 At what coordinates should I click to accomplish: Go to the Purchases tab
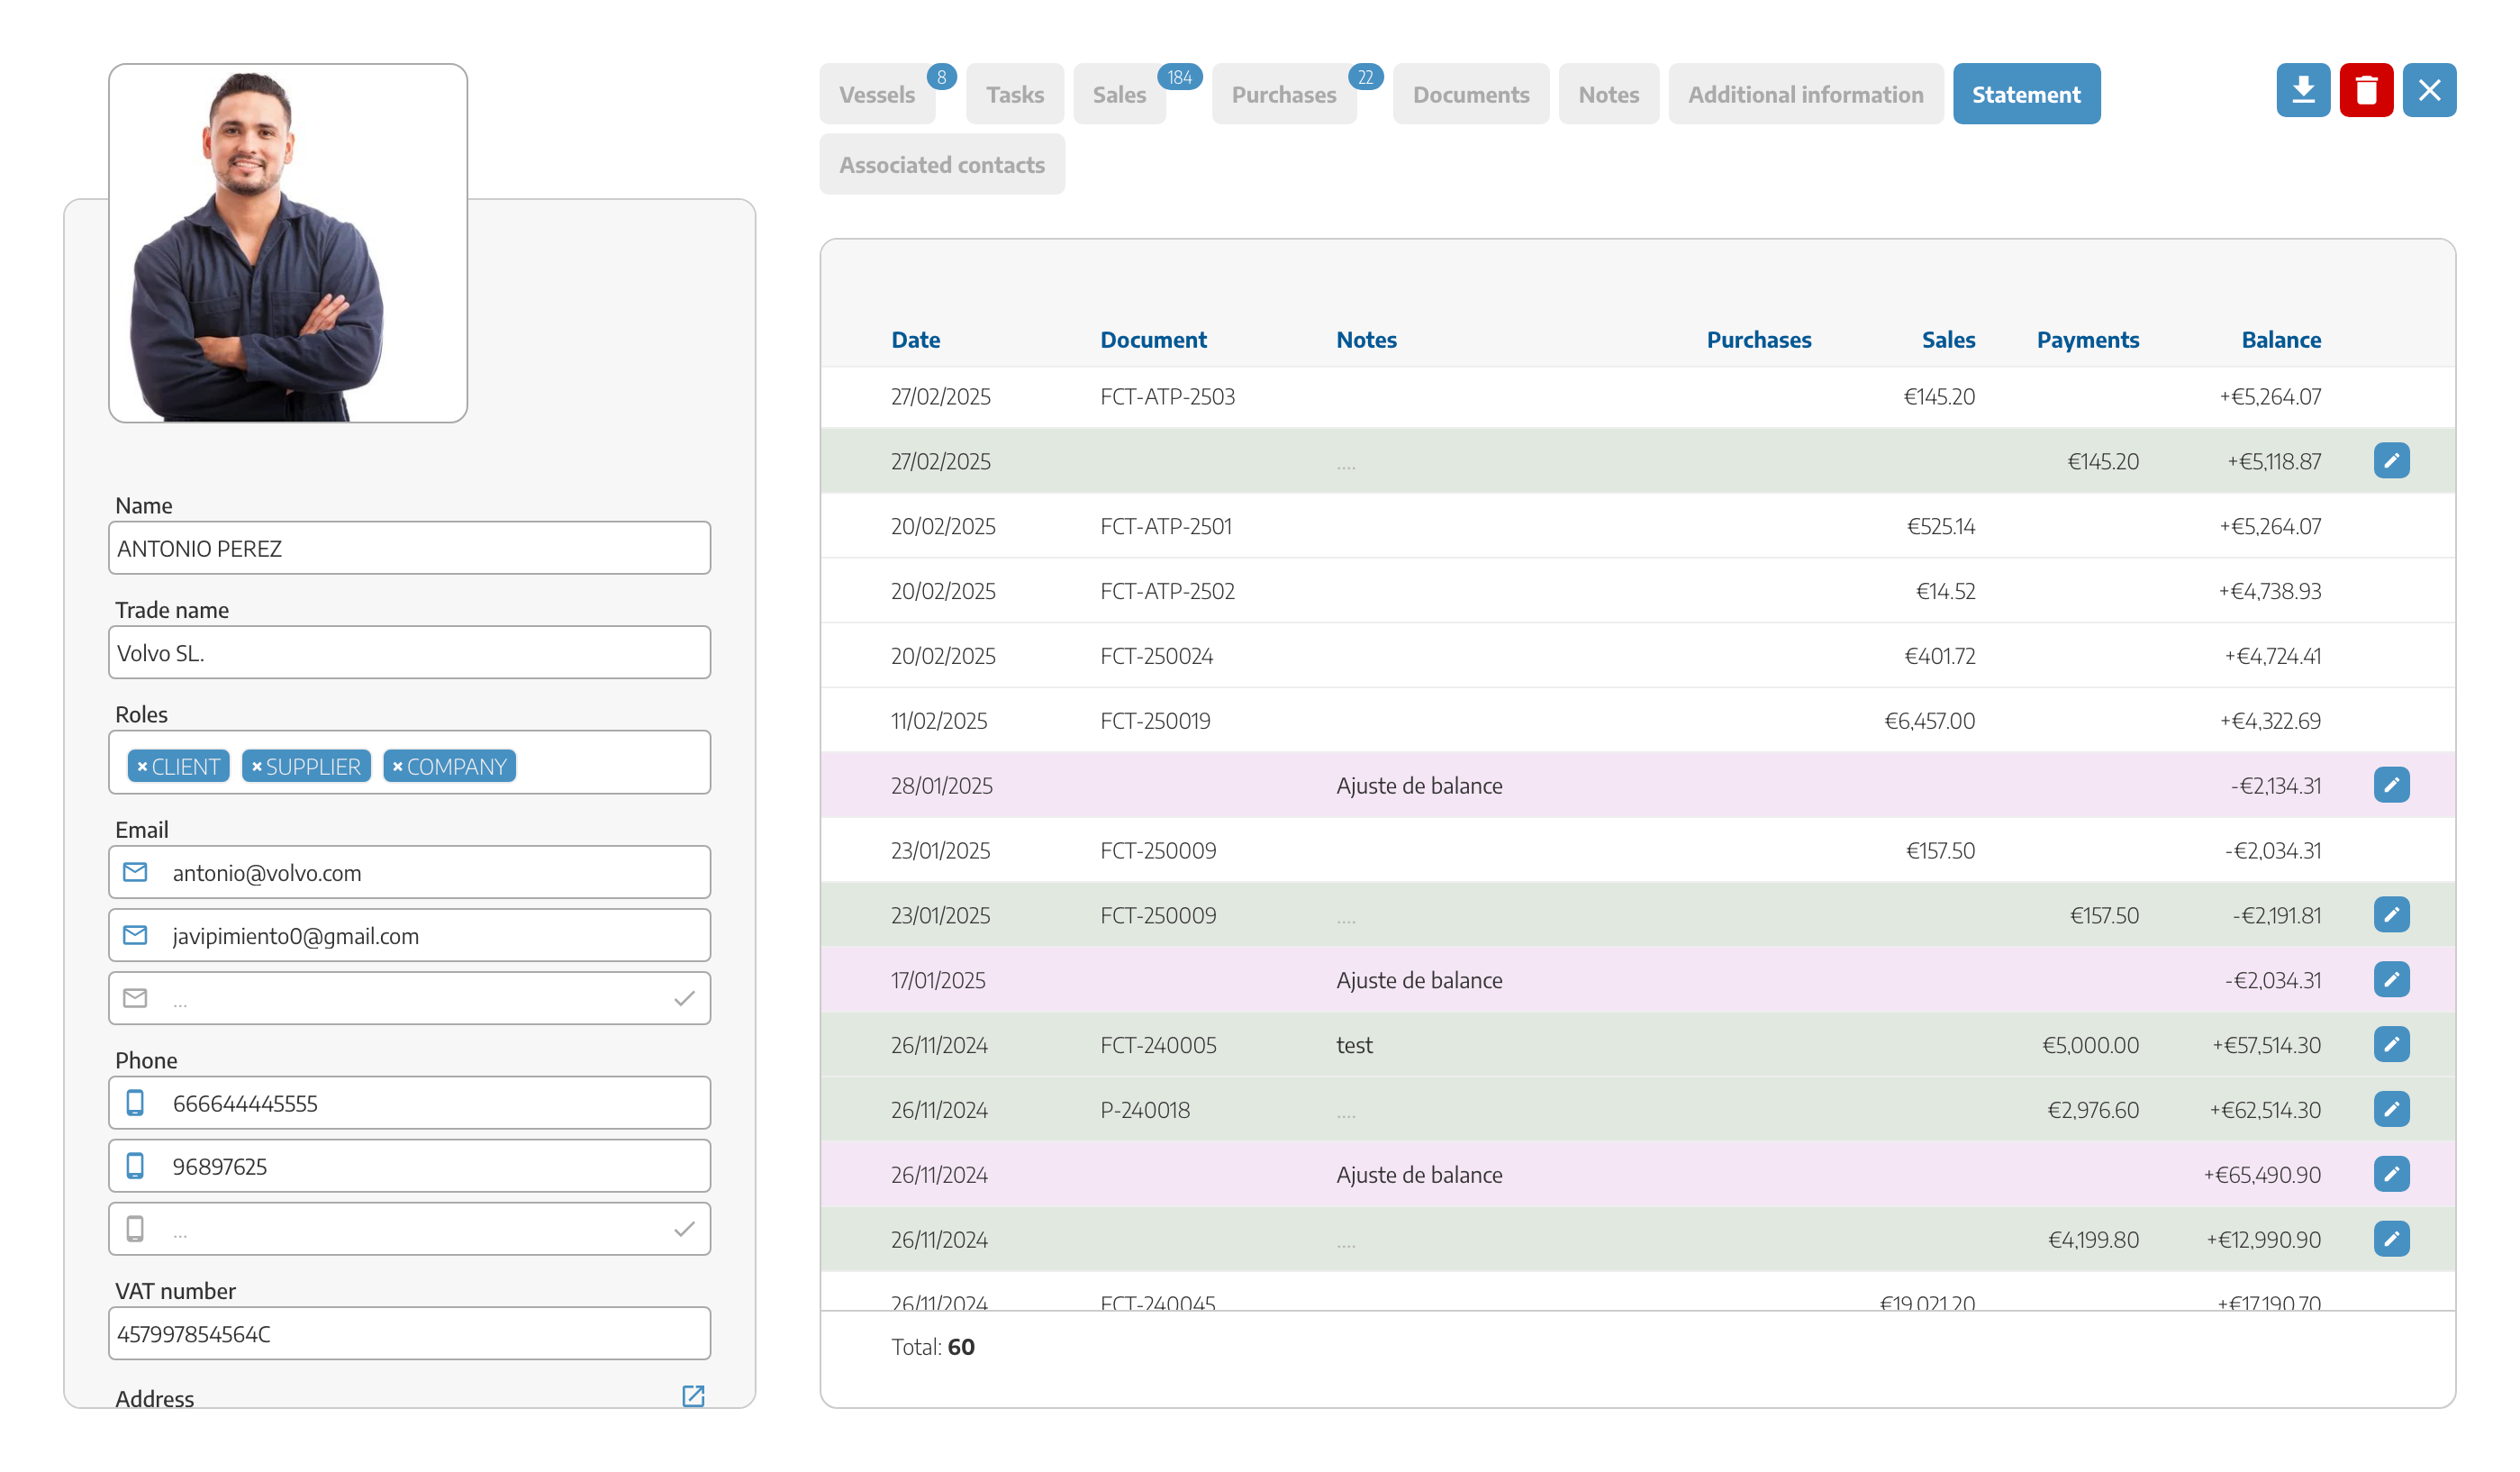point(1284,94)
